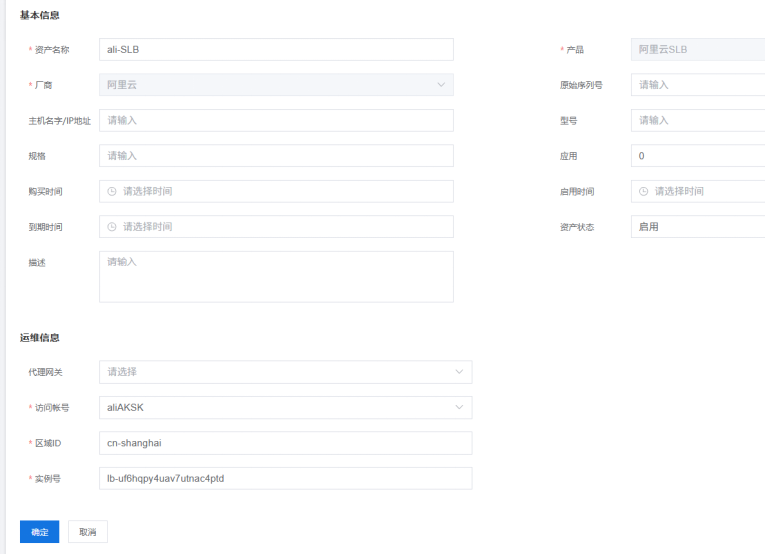Click the 访问帐号 label

(52, 408)
